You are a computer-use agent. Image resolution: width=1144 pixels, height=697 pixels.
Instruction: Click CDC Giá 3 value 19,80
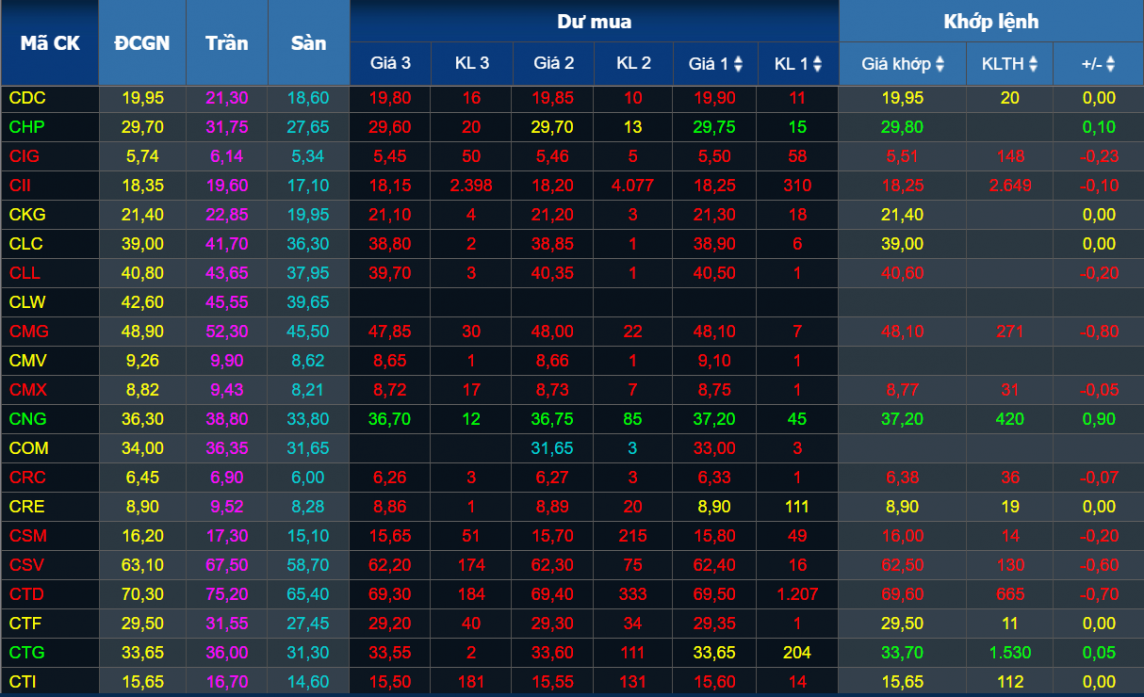coord(390,98)
